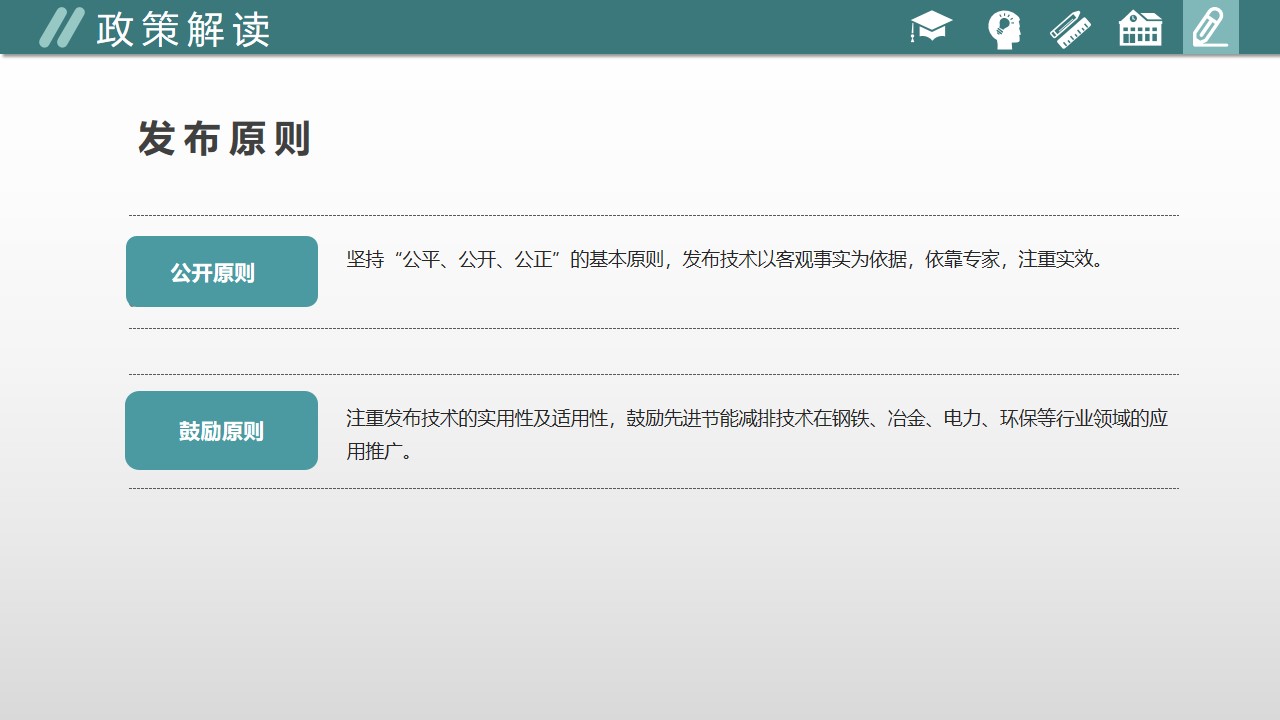Click the graduation cap icon
The height and width of the screenshot is (720, 1280).
[931, 27]
